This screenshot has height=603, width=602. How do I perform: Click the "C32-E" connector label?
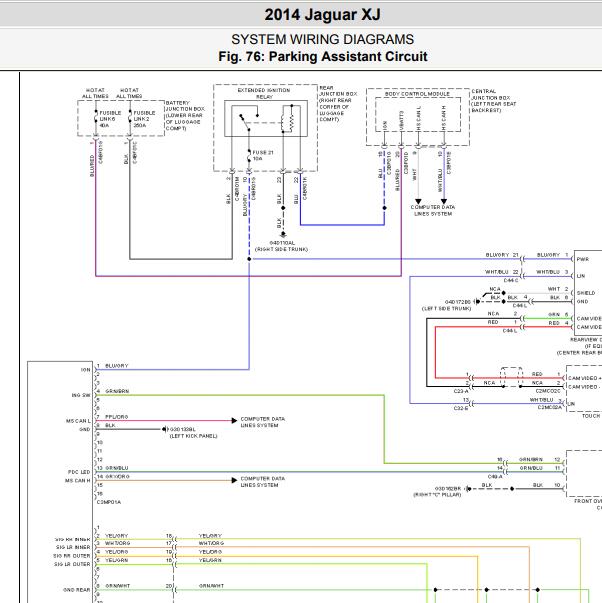click(461, 408)
